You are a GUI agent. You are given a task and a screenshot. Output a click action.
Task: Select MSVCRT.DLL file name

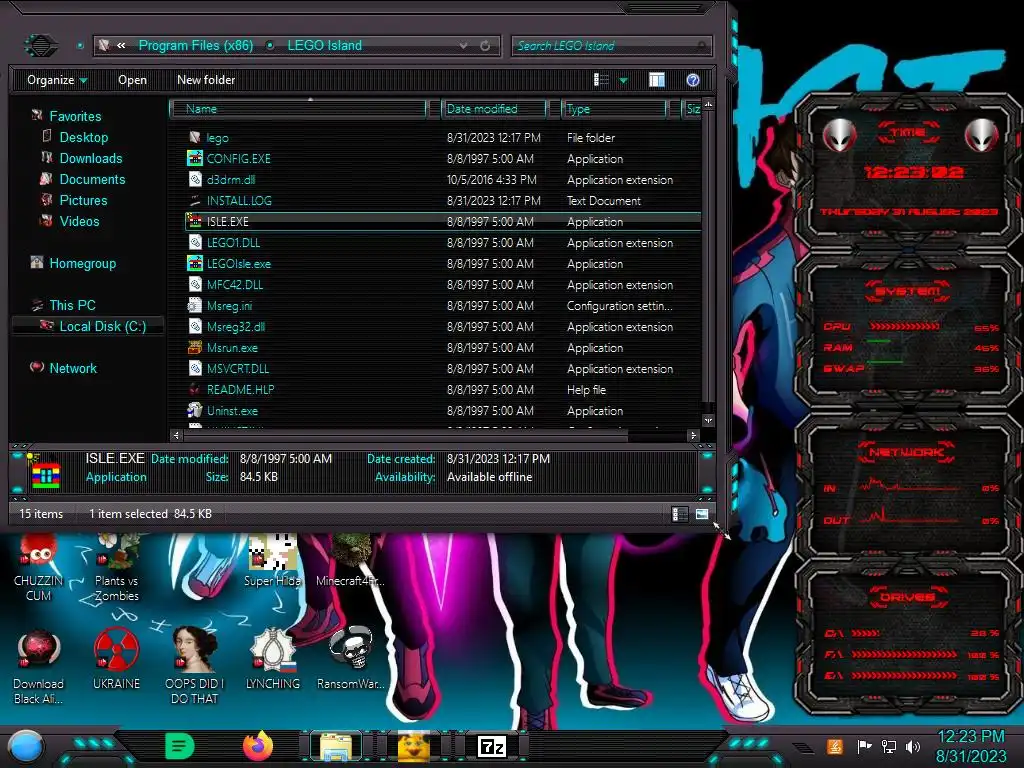tap(238, 368)
